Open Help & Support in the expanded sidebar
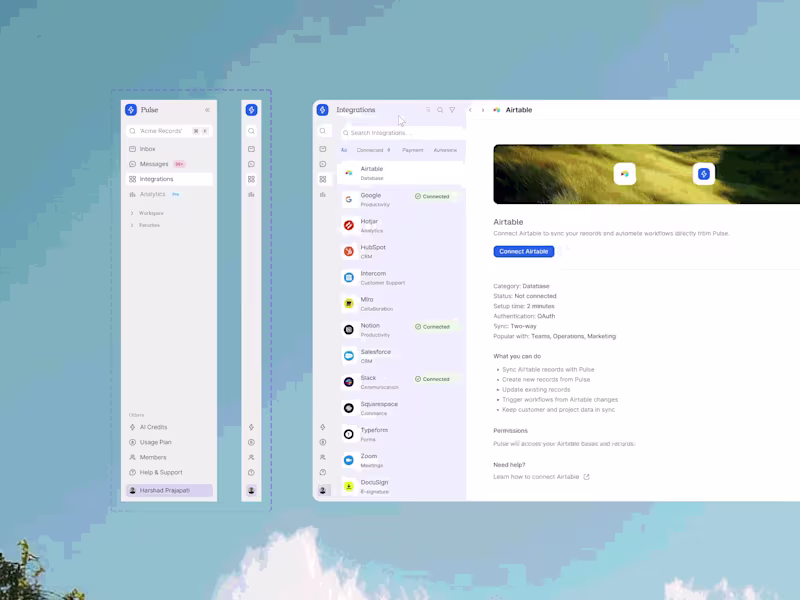Screen dimensions: 800x600 tap(169, 472)
